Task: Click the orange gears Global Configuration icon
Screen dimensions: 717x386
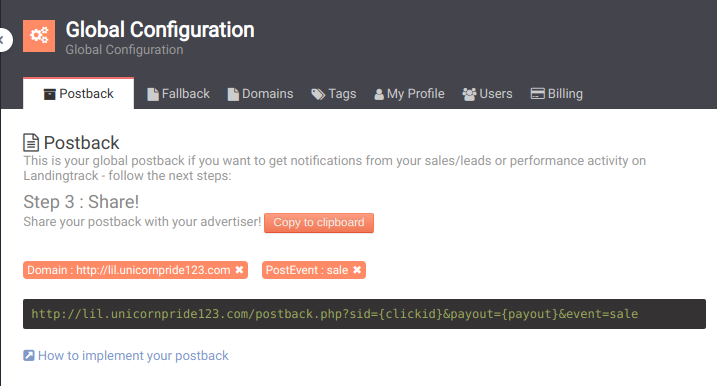Action: pyautogui.click(x=39, y=36)
